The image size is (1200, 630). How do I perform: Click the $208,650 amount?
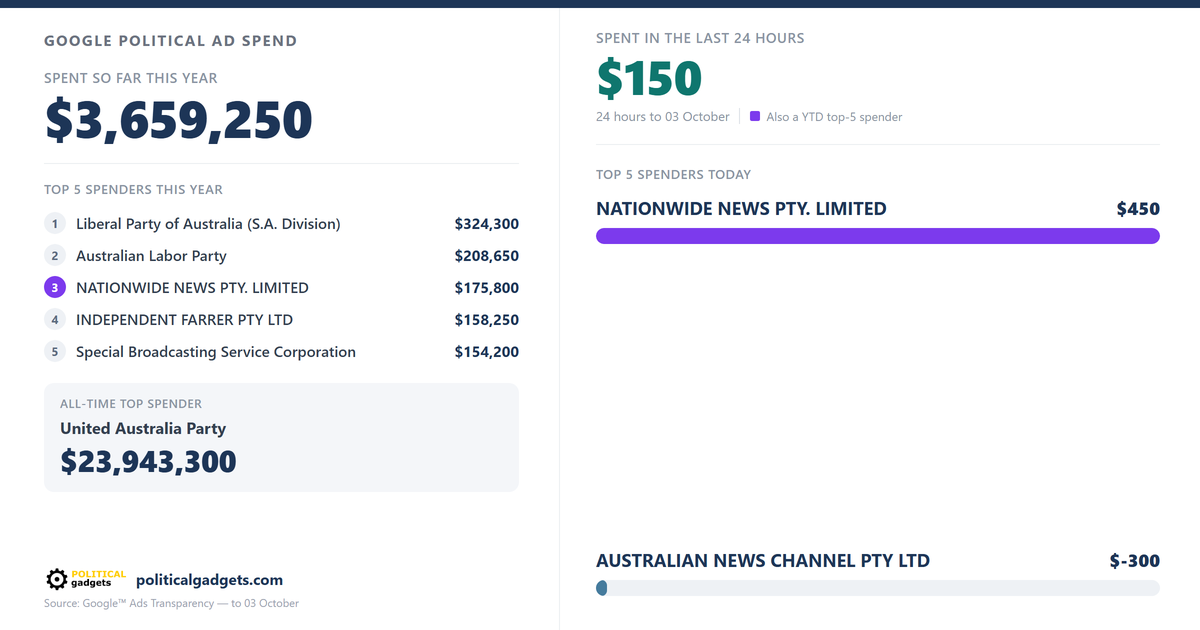click(x=487, y=256)
